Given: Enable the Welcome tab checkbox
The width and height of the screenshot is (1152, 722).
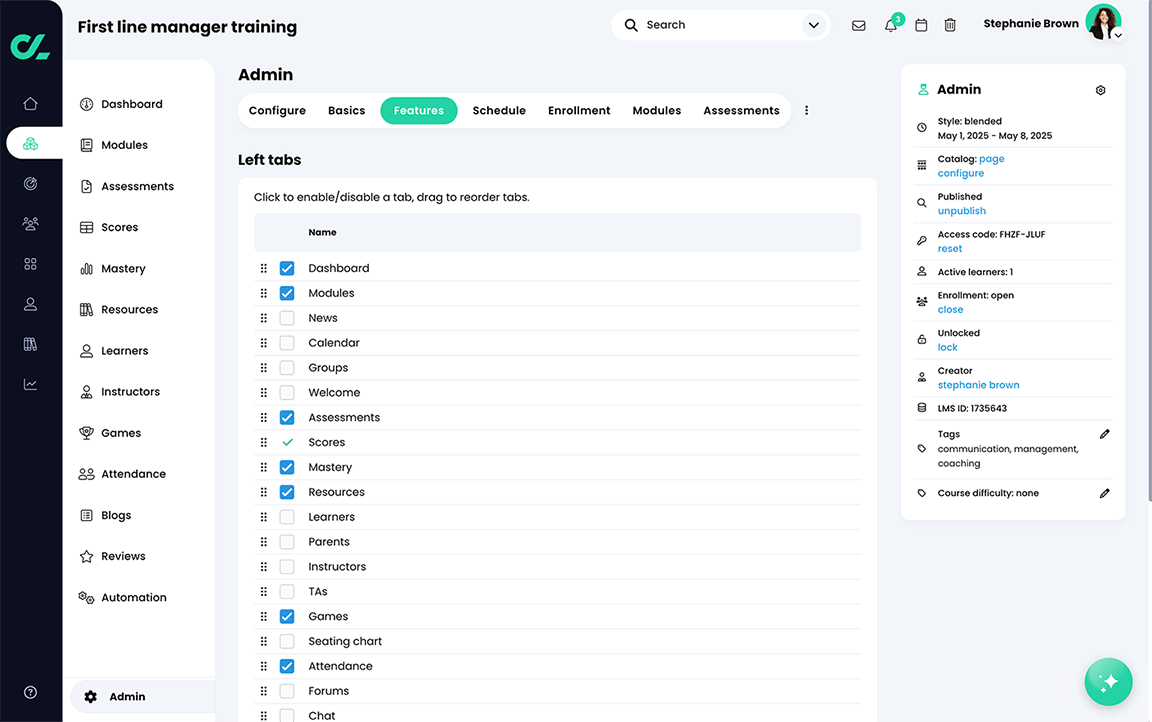Looking at the screenshot, I should pyautogui.click(x=287, y=392).
